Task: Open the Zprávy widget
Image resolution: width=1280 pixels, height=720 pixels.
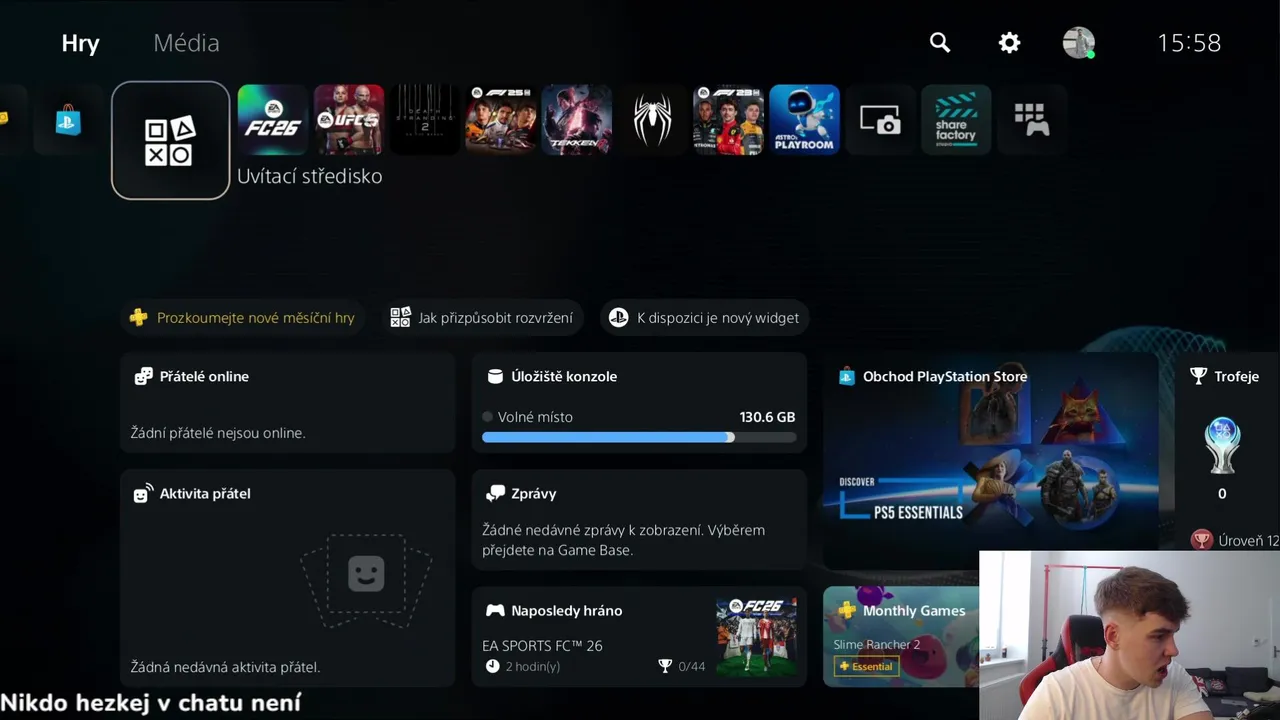Action: pyautogui.click(x=639, y=520)
